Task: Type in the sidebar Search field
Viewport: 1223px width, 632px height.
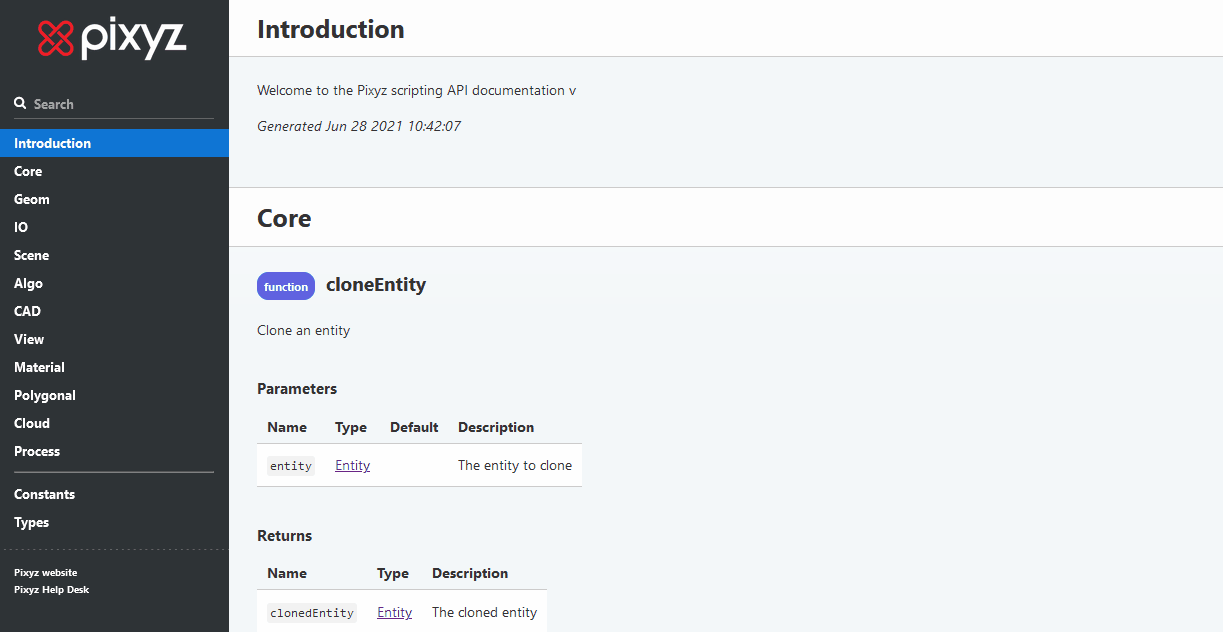Action: tap(120, 104)
